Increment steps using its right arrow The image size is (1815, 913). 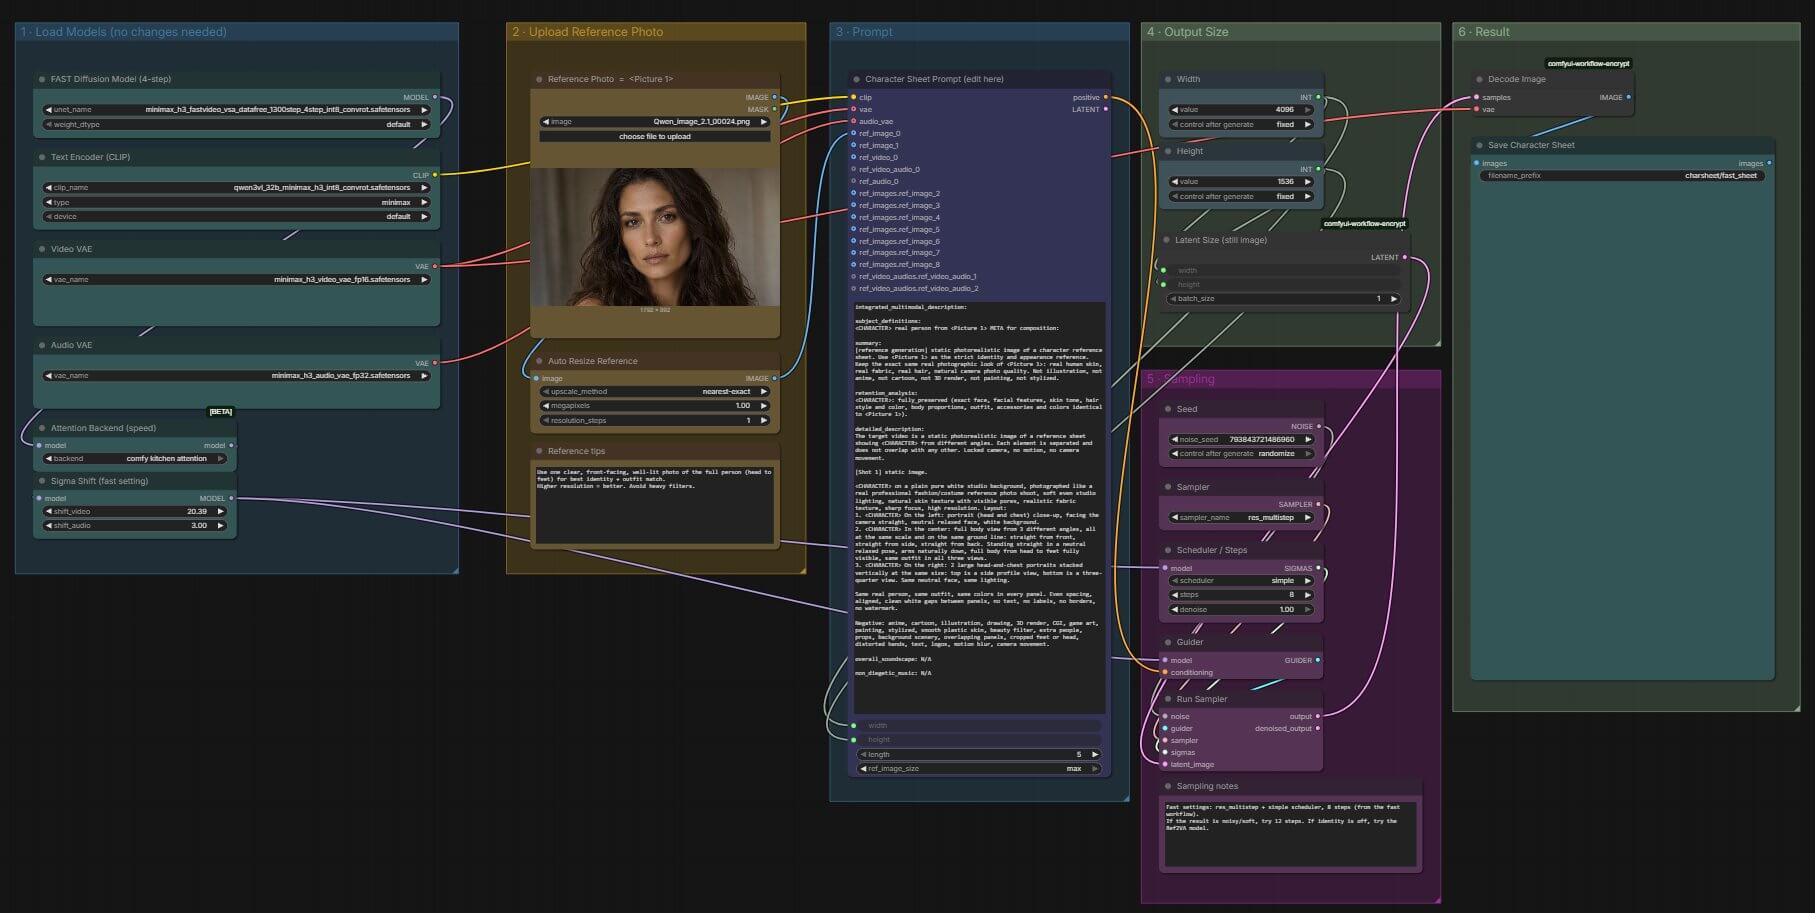1308,595
